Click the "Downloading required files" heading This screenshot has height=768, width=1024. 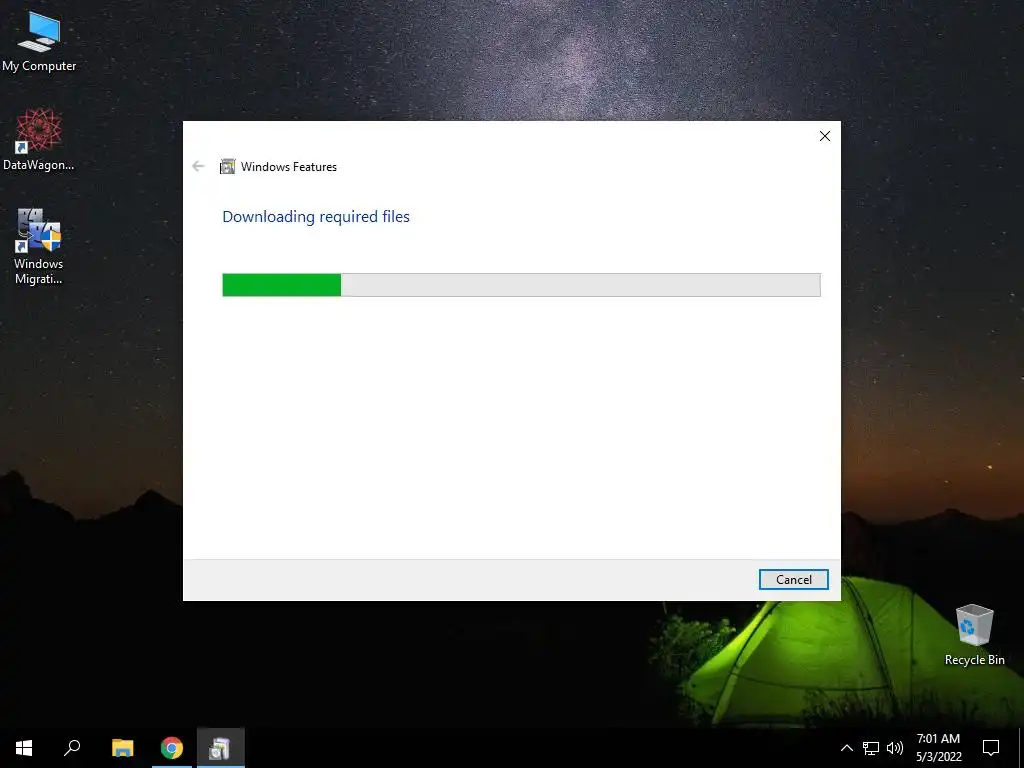pos(316,217)
